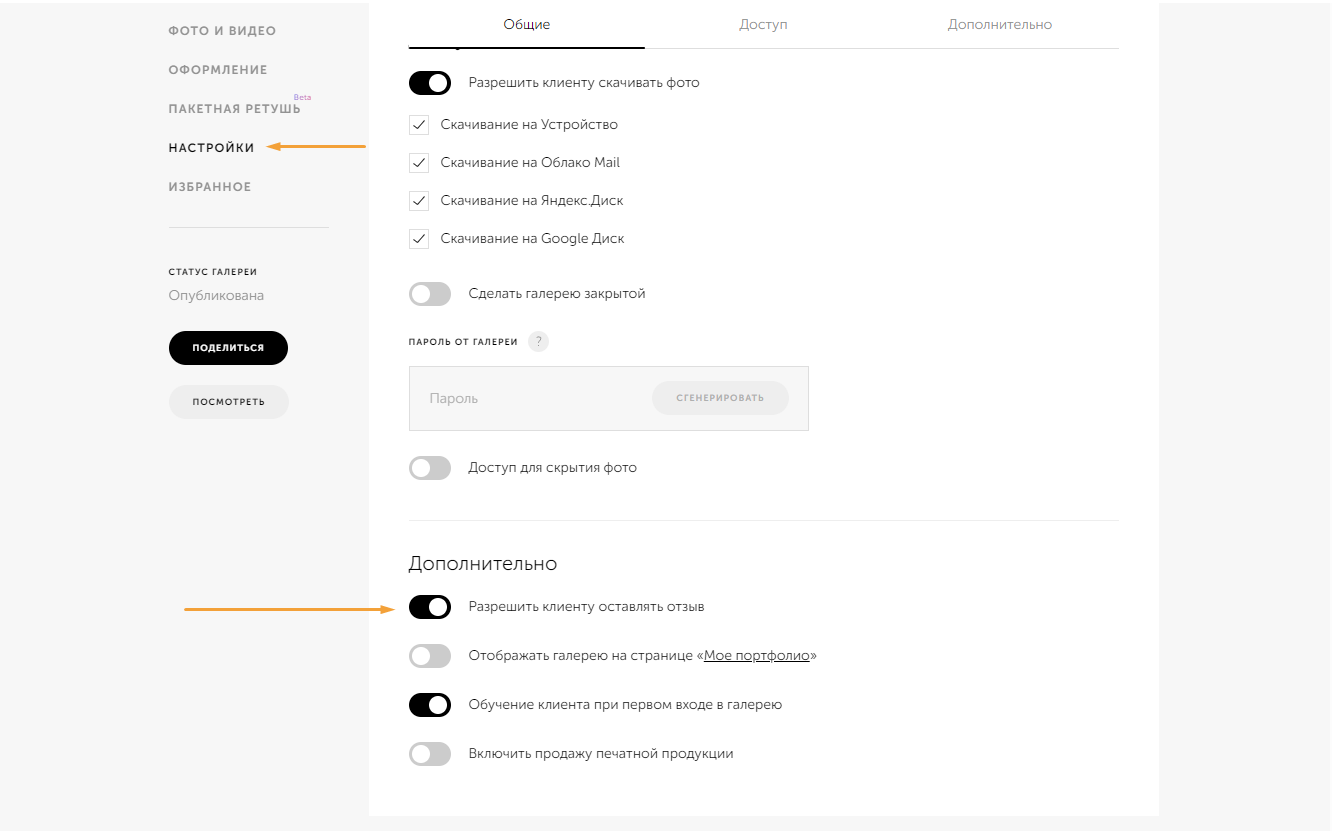This screenshot has height=831, width=1332.
Task: Open the 'Мое портфолио' link
Action: point(757,656)
